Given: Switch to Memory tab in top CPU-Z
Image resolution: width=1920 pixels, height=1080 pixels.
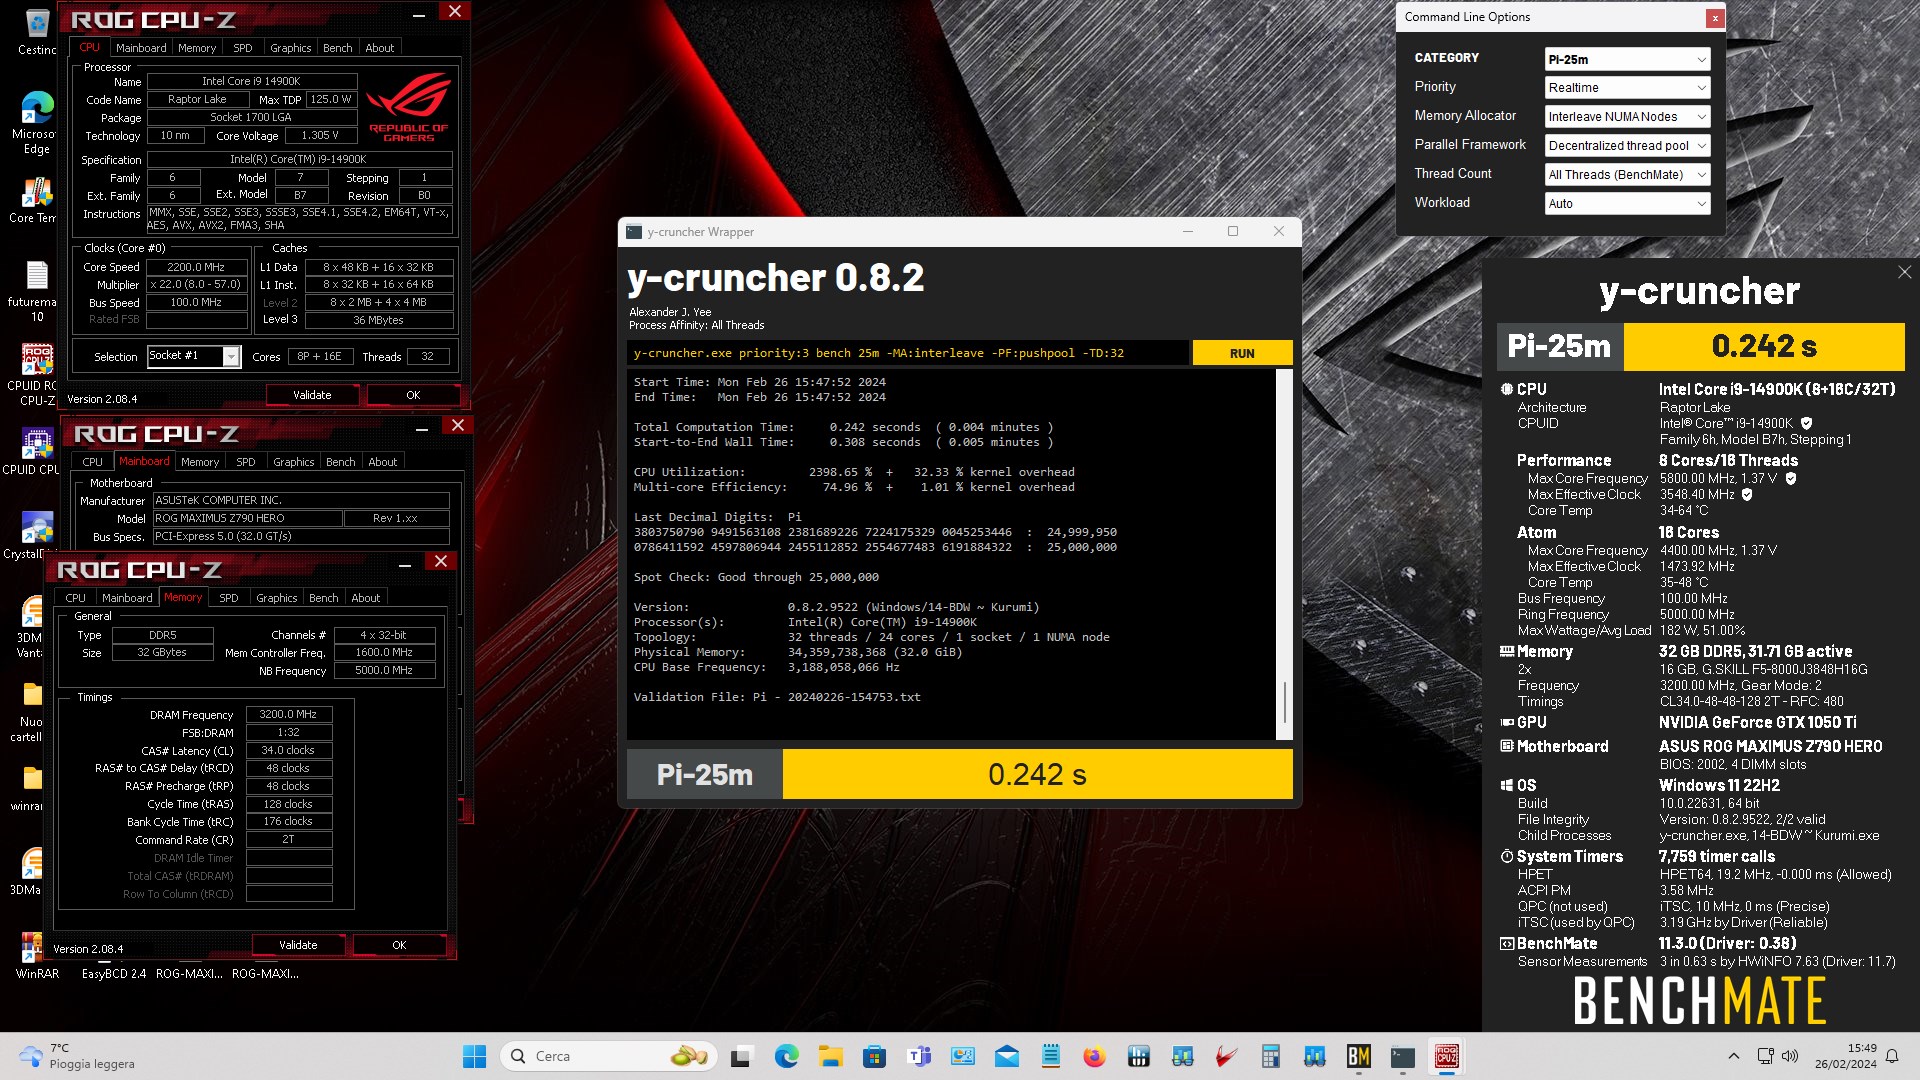Looking at the screenshot, I should (x=197, y=48).
